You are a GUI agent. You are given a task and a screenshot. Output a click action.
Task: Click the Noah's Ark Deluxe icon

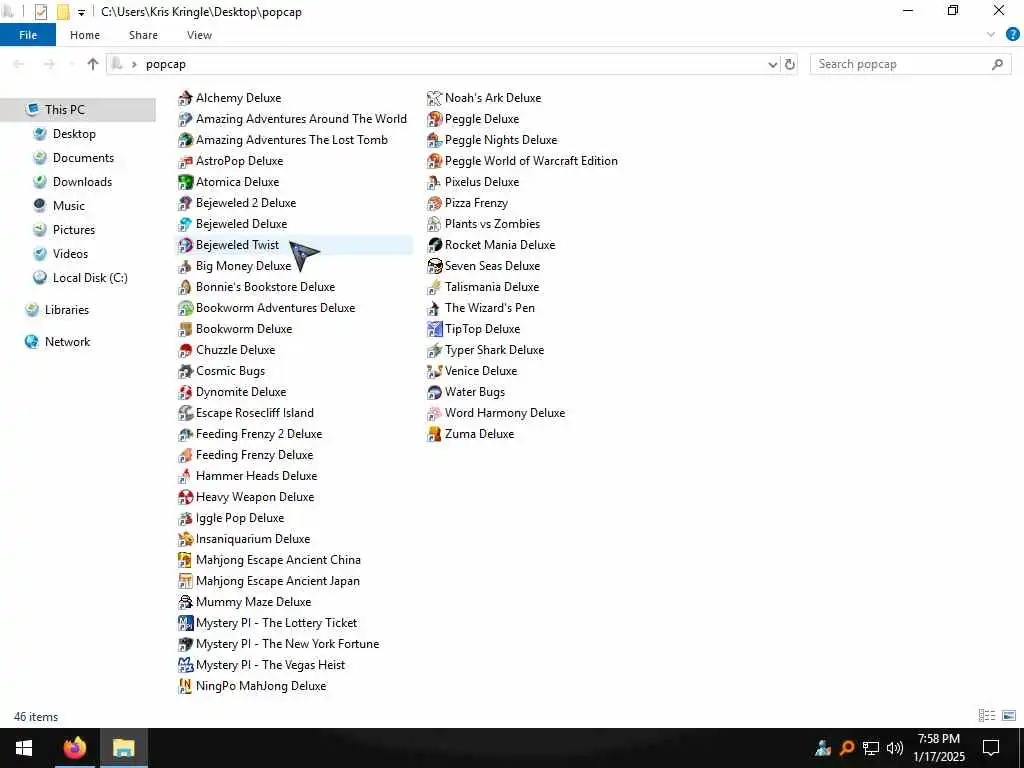(434, 98)
